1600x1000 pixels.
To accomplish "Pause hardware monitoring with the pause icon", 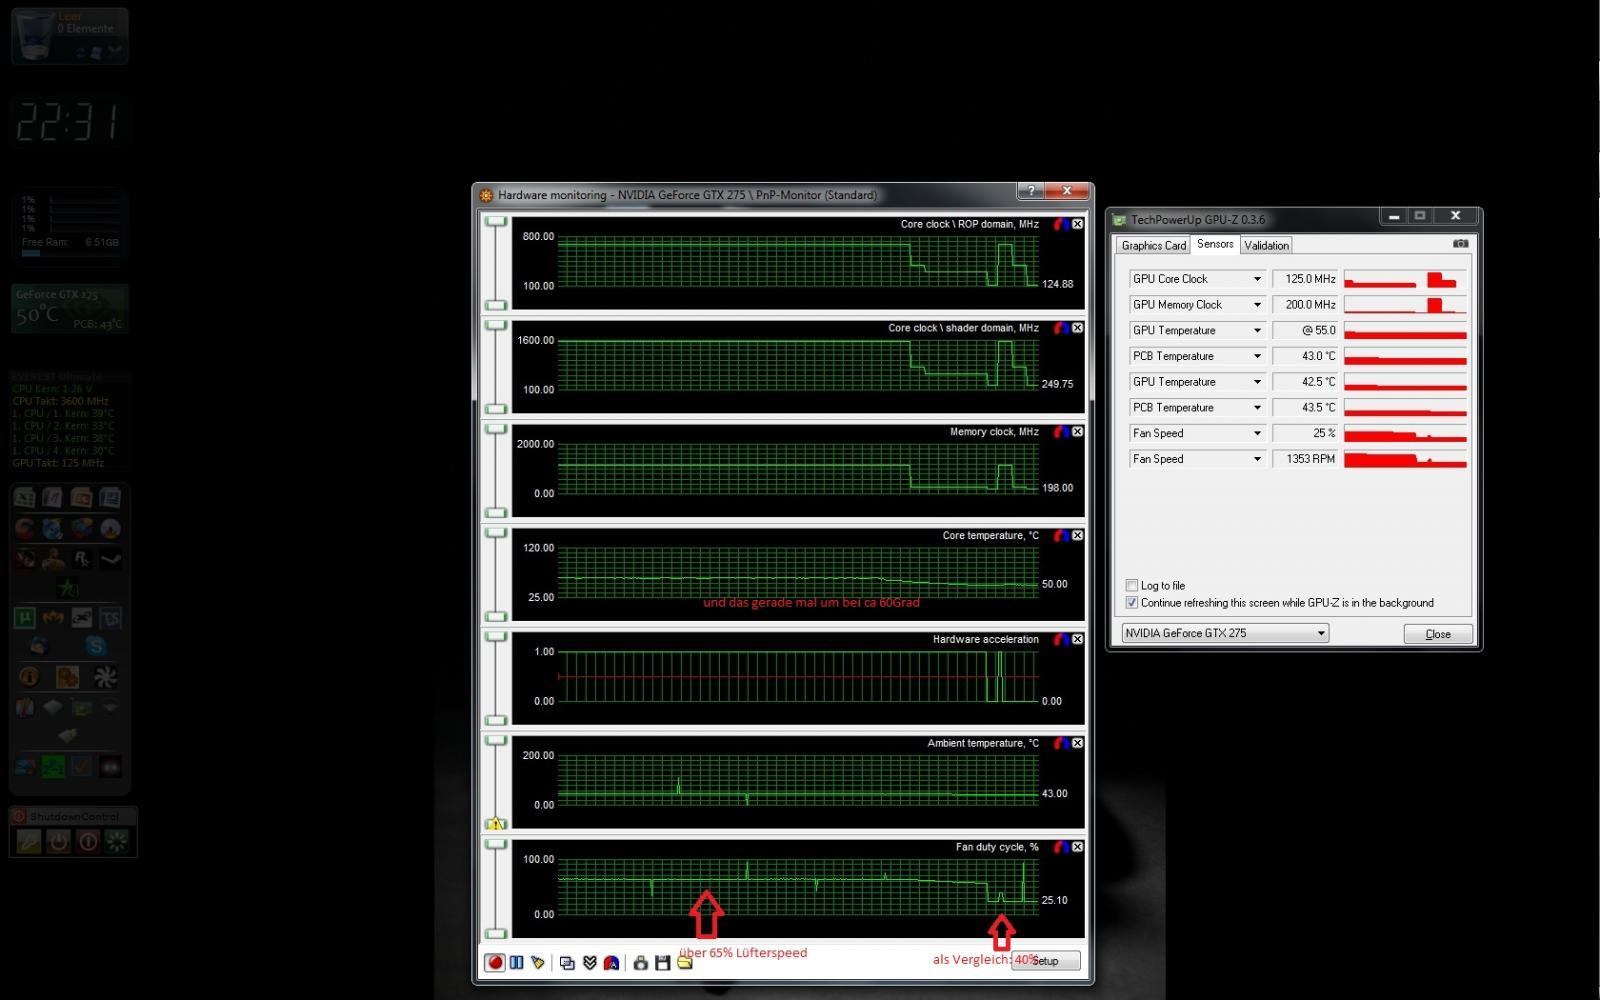I will 516,962.
